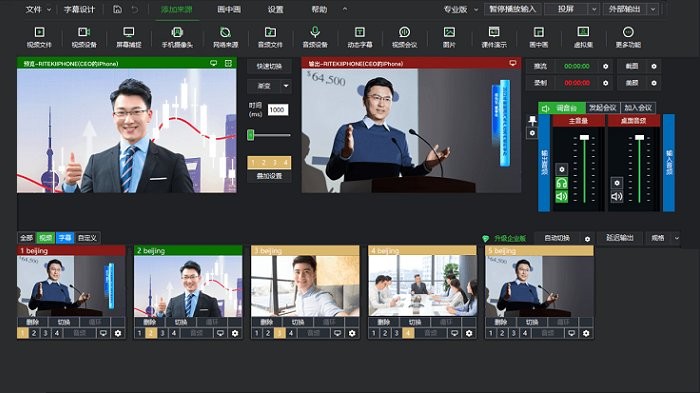Click the 快速切换 button
The height and width of the screenshot is (393, 700).
269,67
